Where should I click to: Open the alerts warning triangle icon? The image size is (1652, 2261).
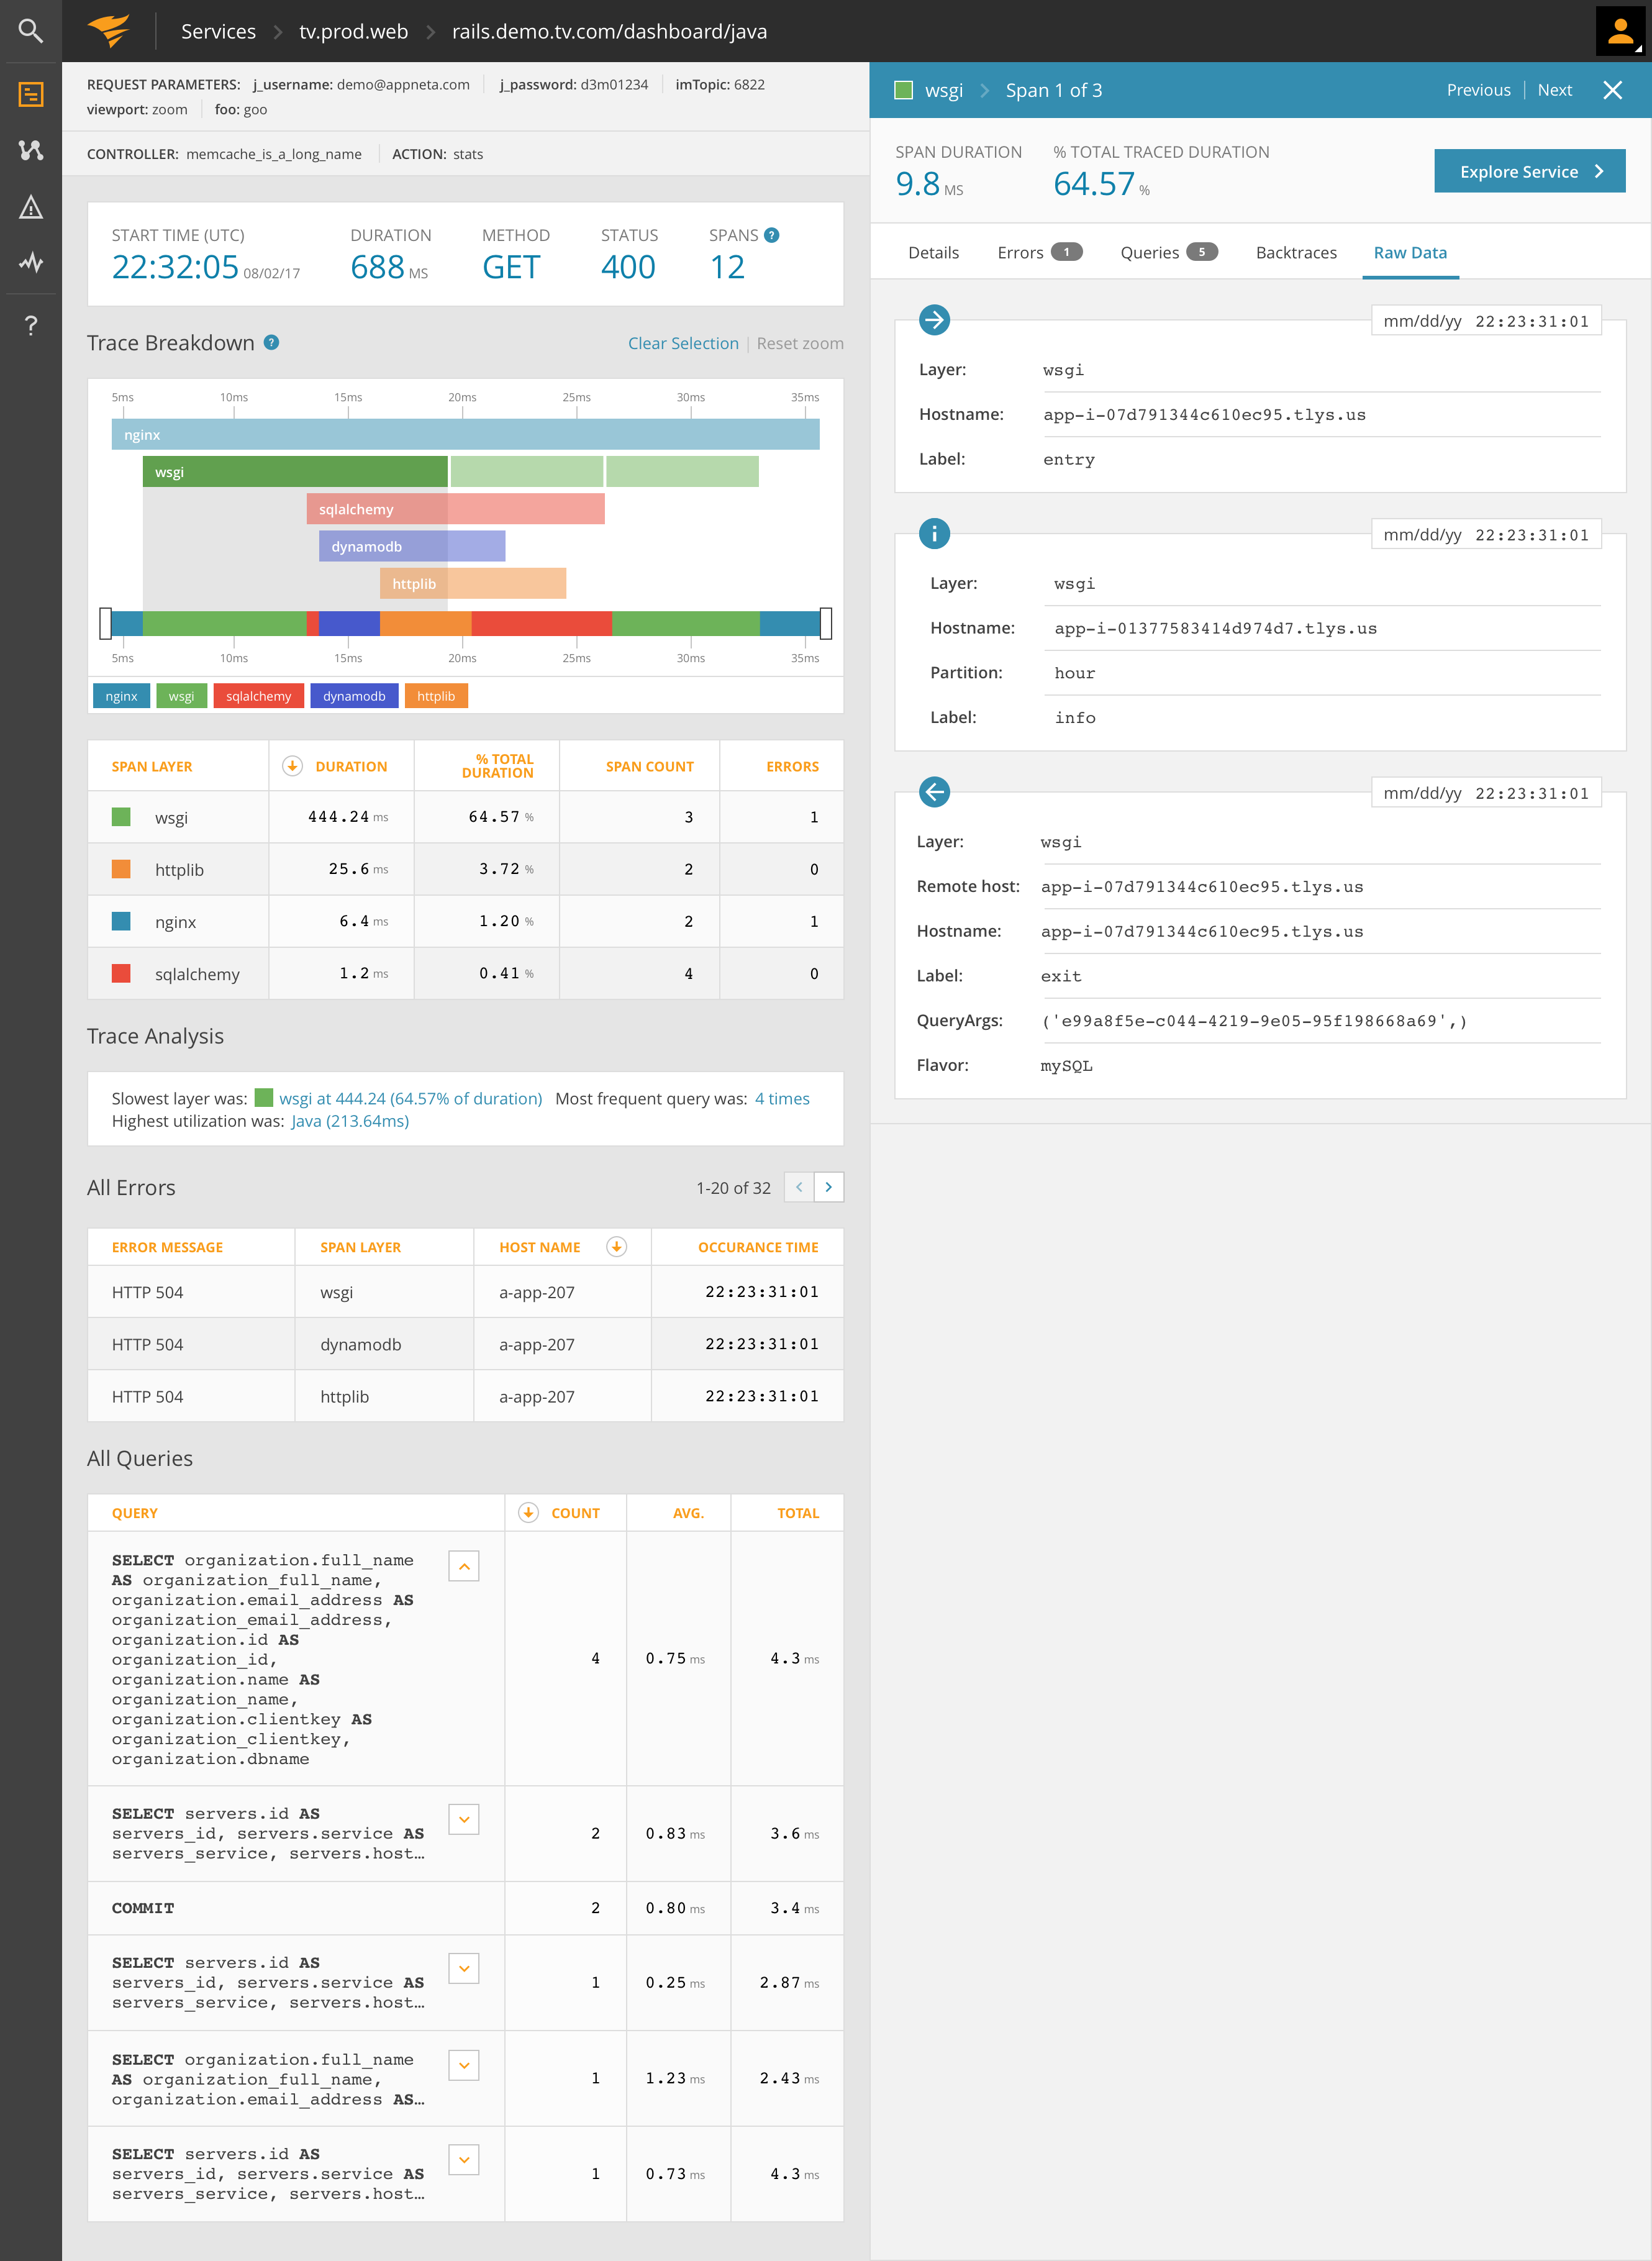point(31,207)
